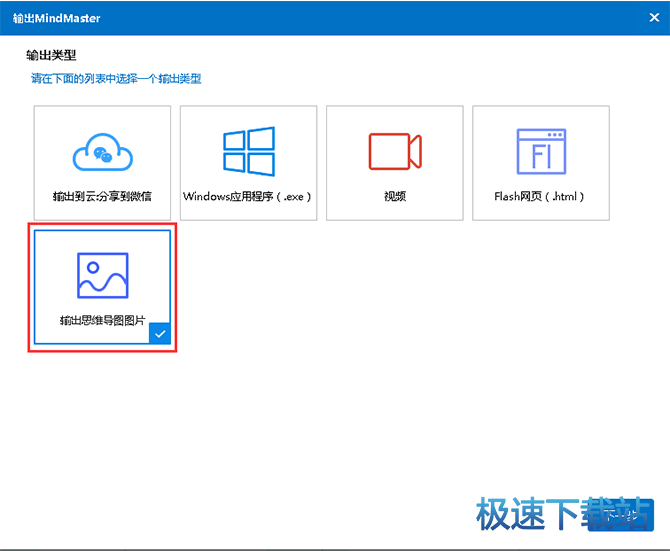
Task: Close the 输出MindMaster dialog
Action: coord(654,18)
